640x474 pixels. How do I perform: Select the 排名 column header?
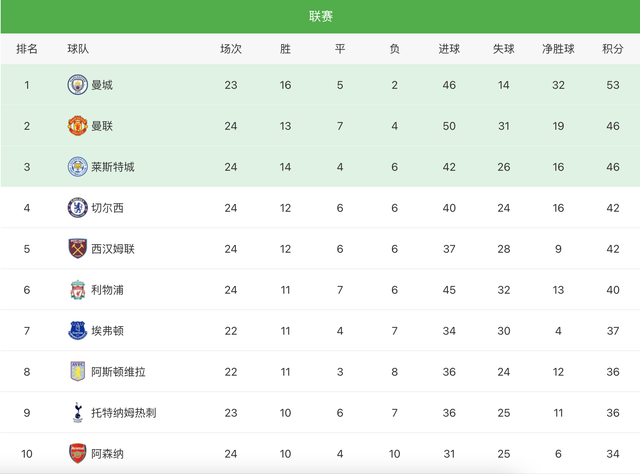point(27,49)
